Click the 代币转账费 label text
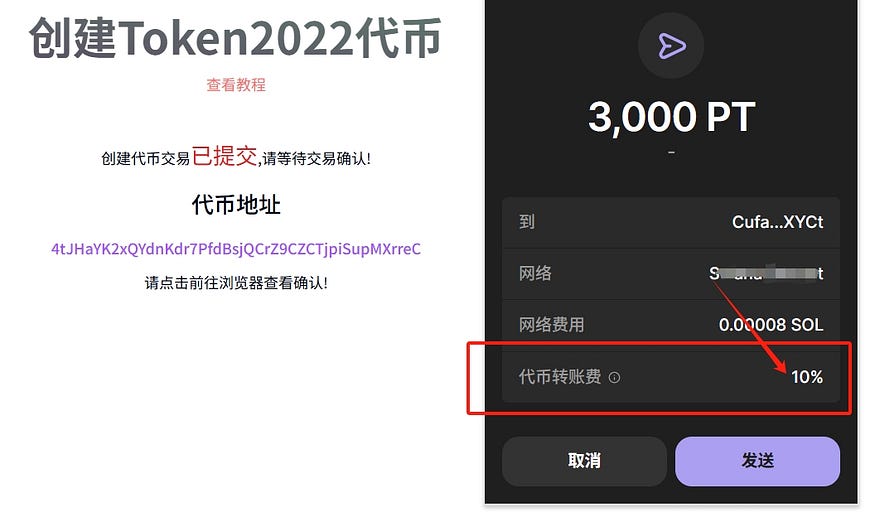The height and width of the screenshot is (517, 875). pyautogui.click(x=560, y=377)
